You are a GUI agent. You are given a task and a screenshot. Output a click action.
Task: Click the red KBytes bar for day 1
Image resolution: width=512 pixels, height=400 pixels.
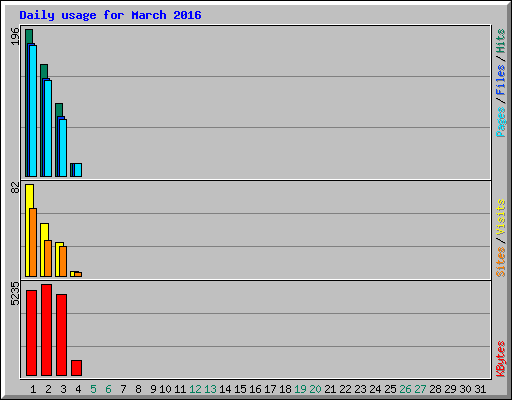[x=31, y=333]
